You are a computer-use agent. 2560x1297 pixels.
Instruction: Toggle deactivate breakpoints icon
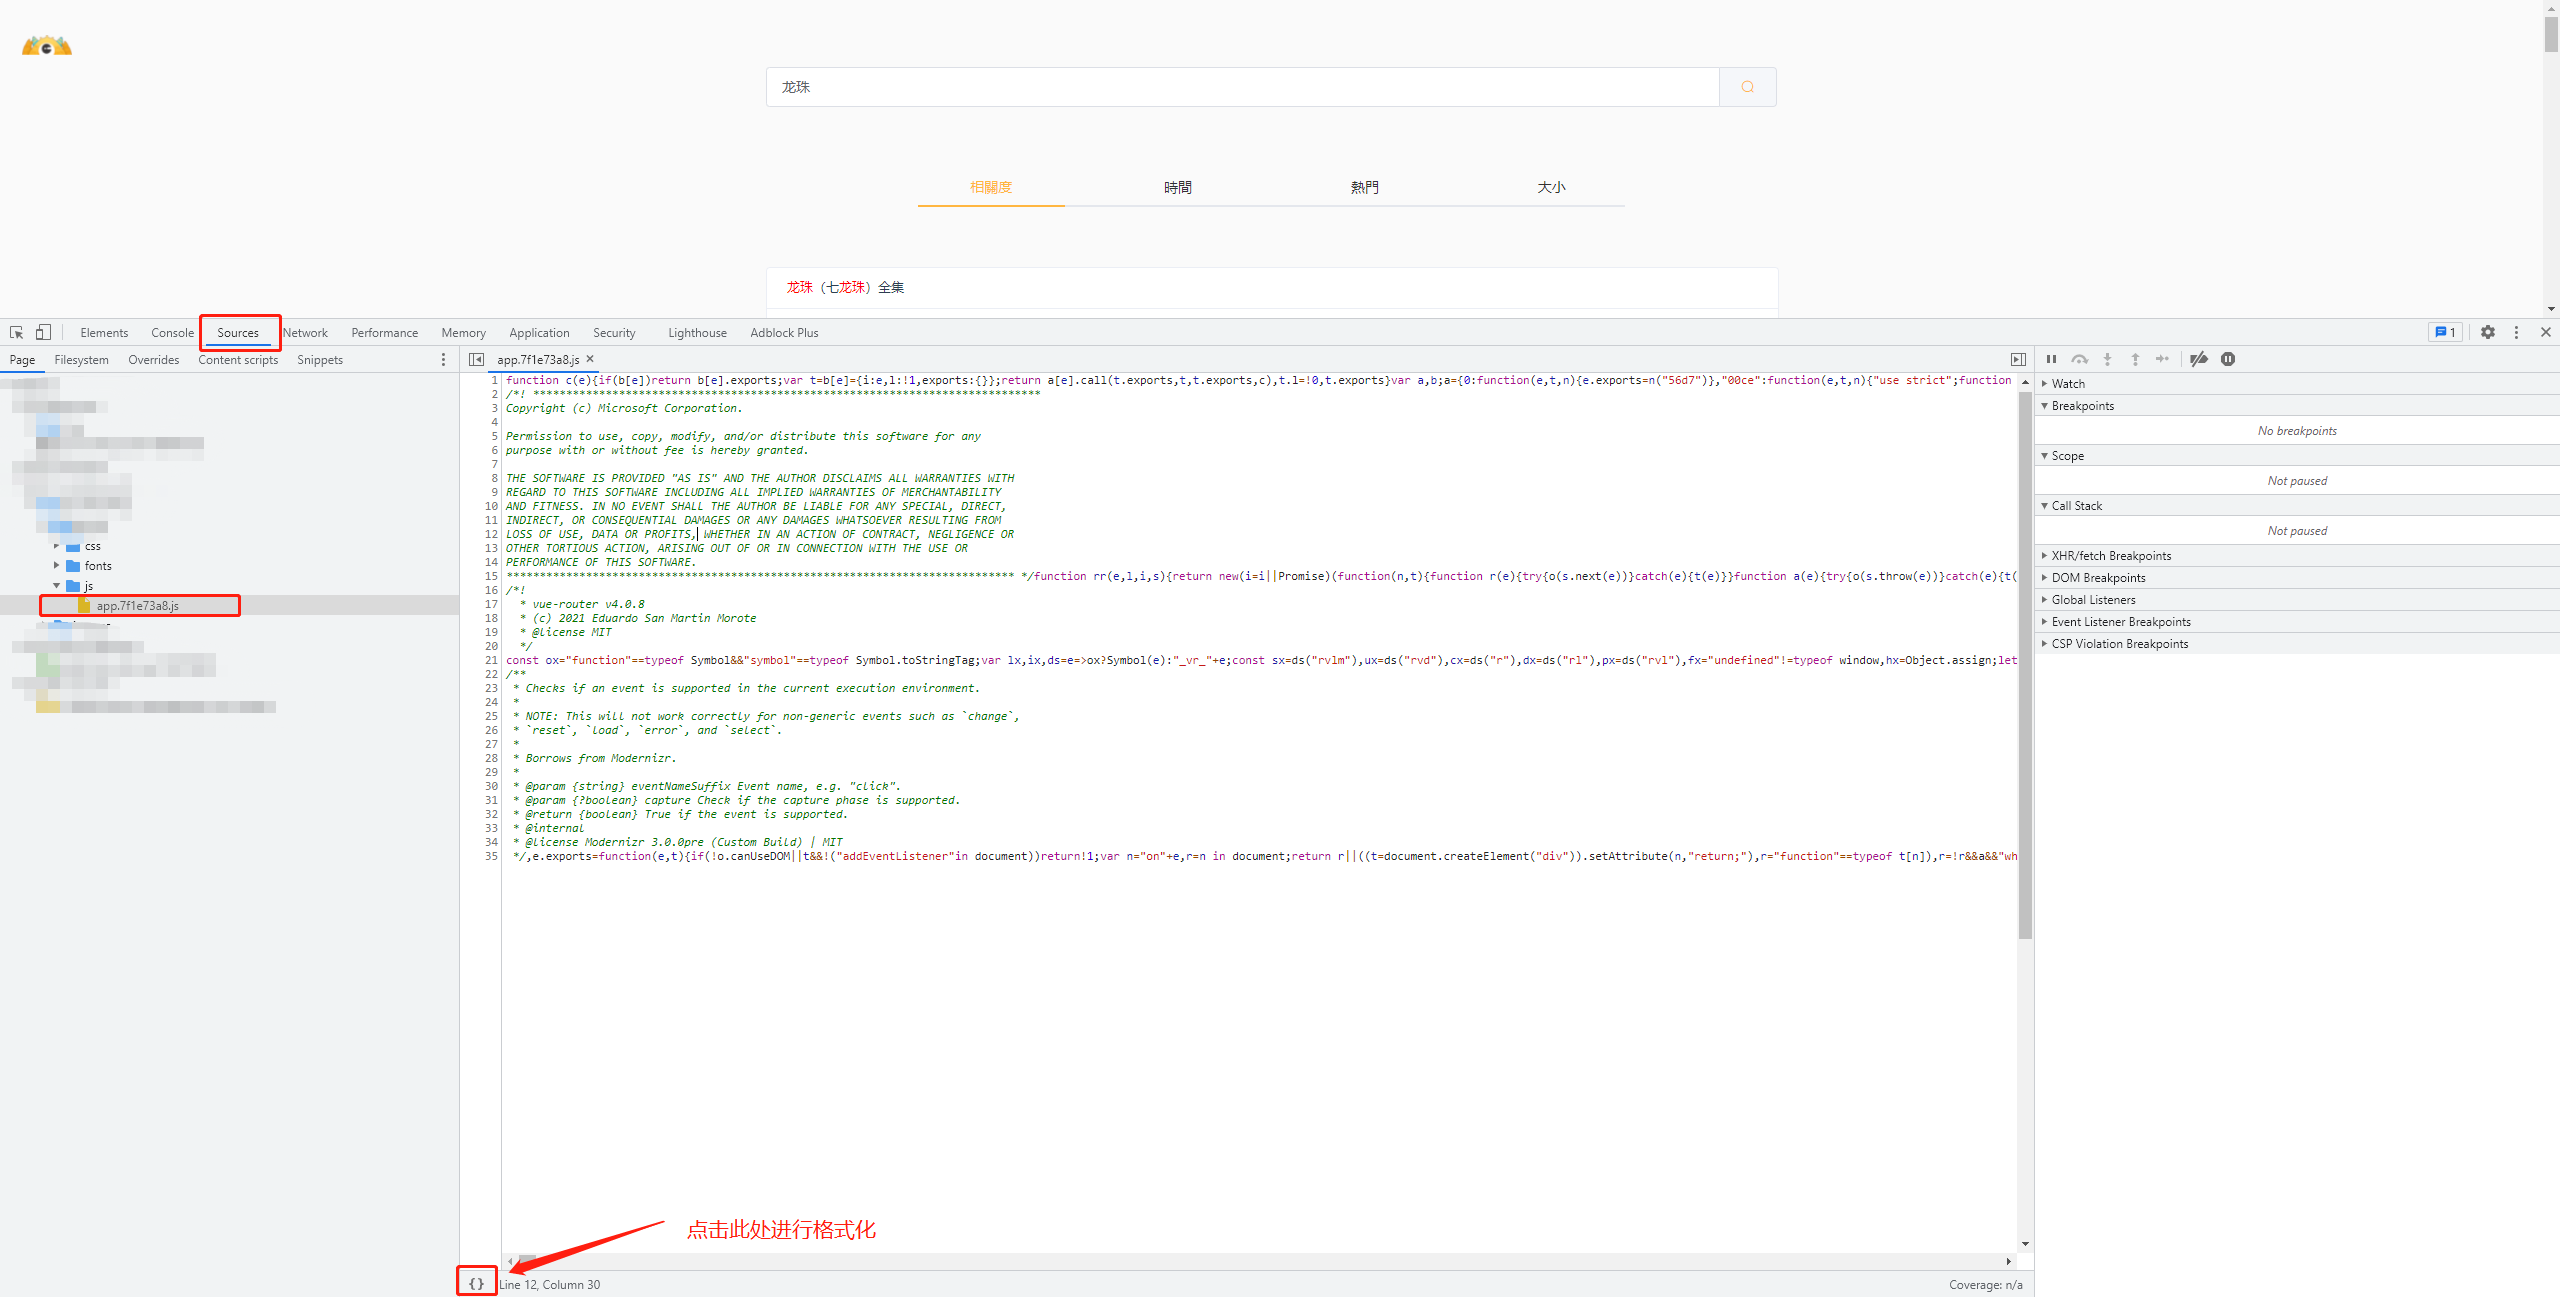[x=2198, y=359]
